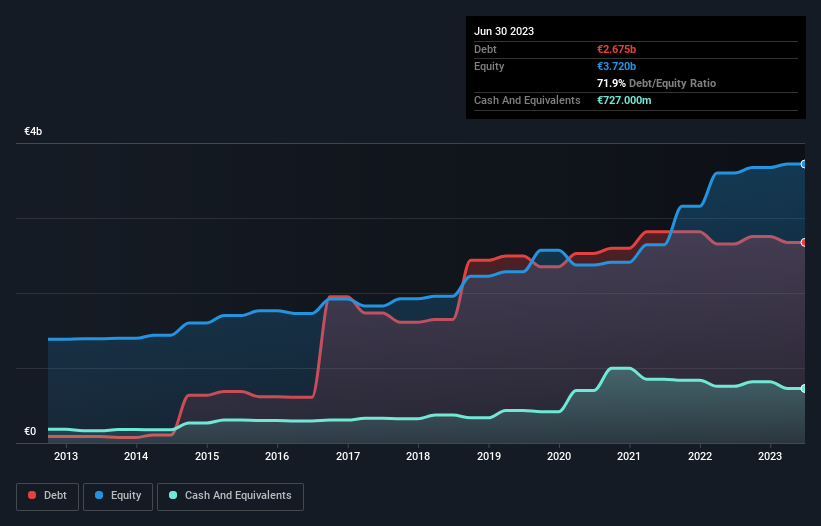This screenshot has height=526, width=821.
Task: Select the Cash And Equivalents endpoint marker
Action: [x=804, y=388]
